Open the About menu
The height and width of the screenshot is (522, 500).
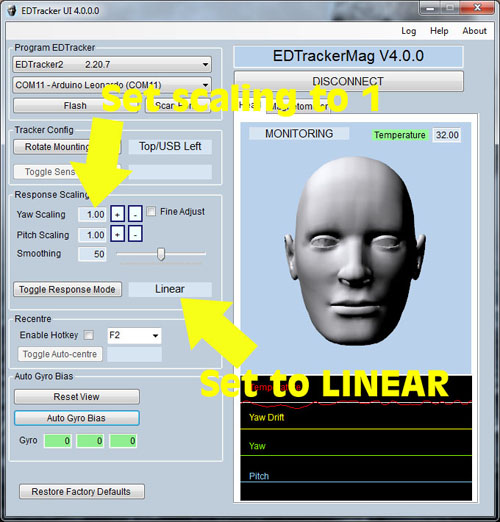(474, 31)
